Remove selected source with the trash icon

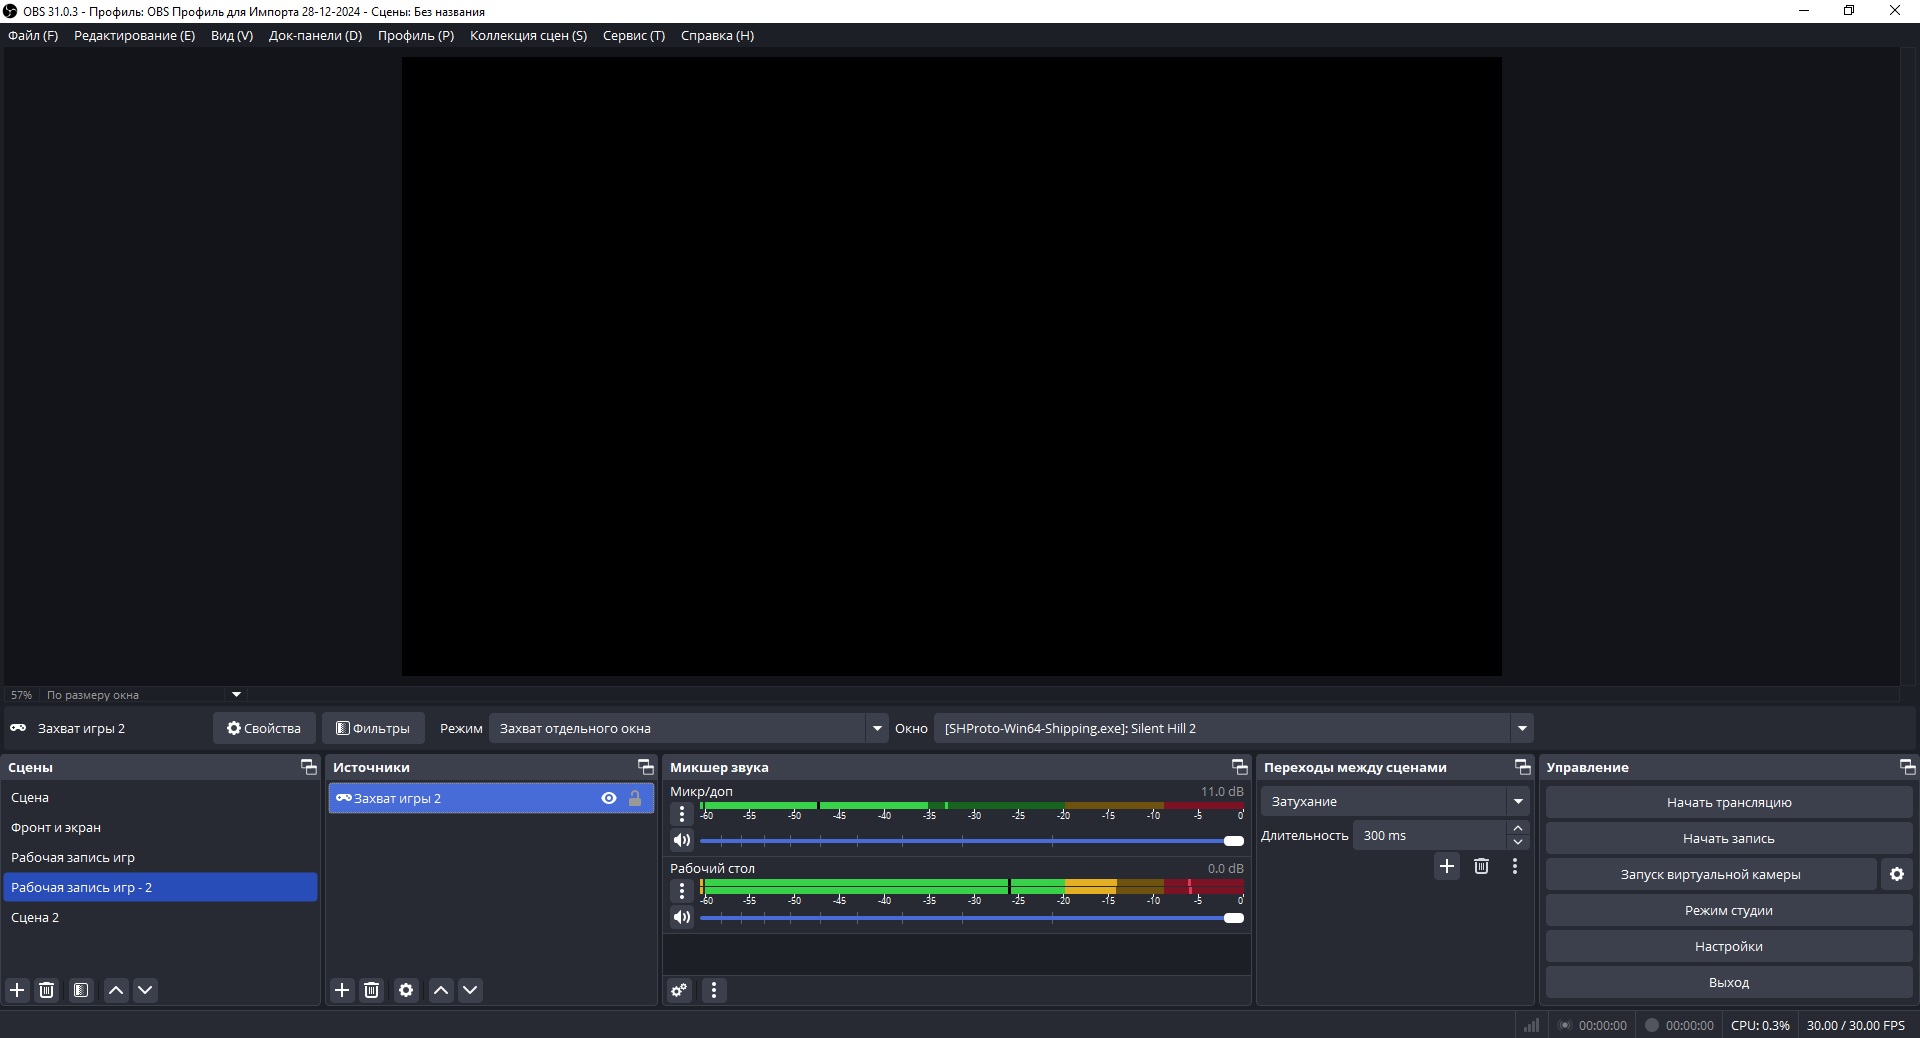[x=371, y=990]
